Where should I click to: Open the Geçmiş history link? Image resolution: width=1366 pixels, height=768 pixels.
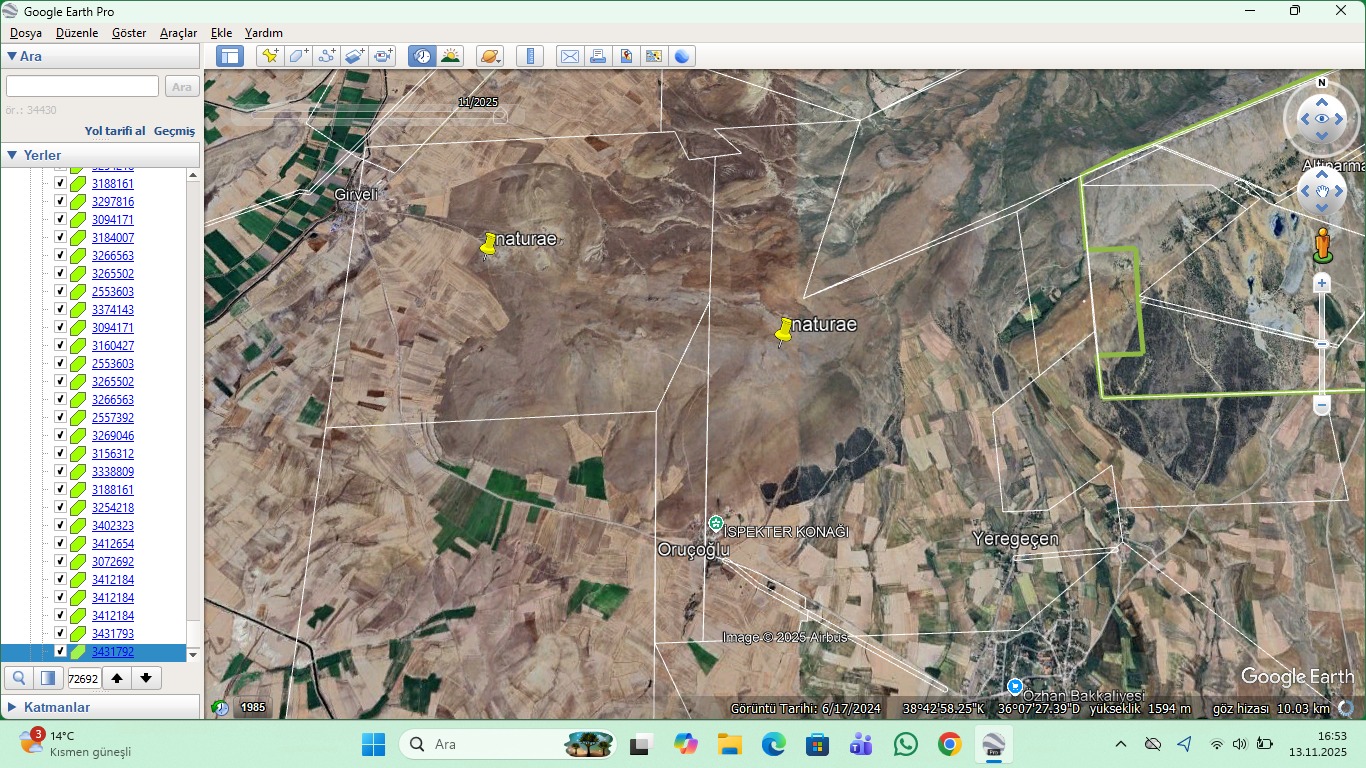[174, 131]
